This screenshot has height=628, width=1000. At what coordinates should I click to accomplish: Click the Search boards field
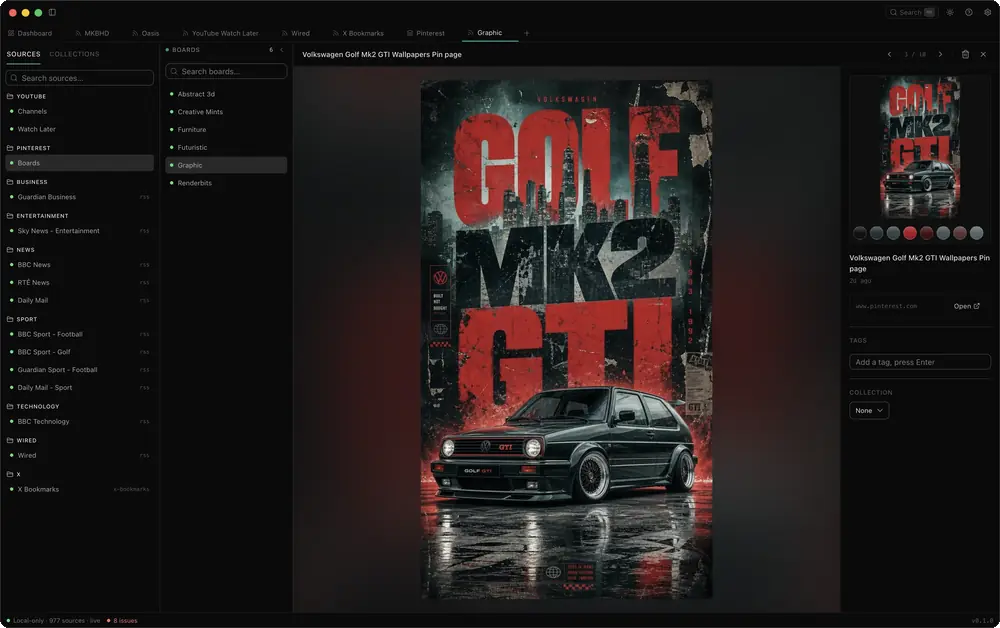[x=226, y=71]
